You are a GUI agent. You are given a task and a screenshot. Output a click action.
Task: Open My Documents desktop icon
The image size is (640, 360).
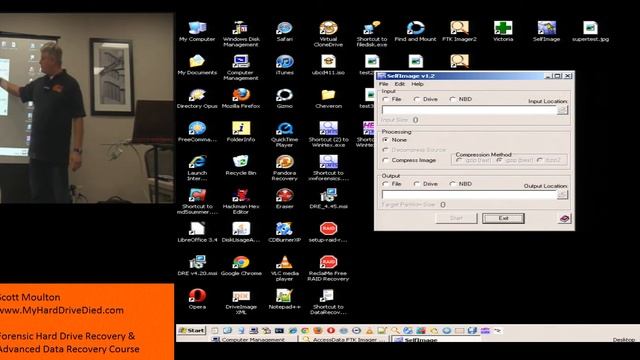(197, 65)
